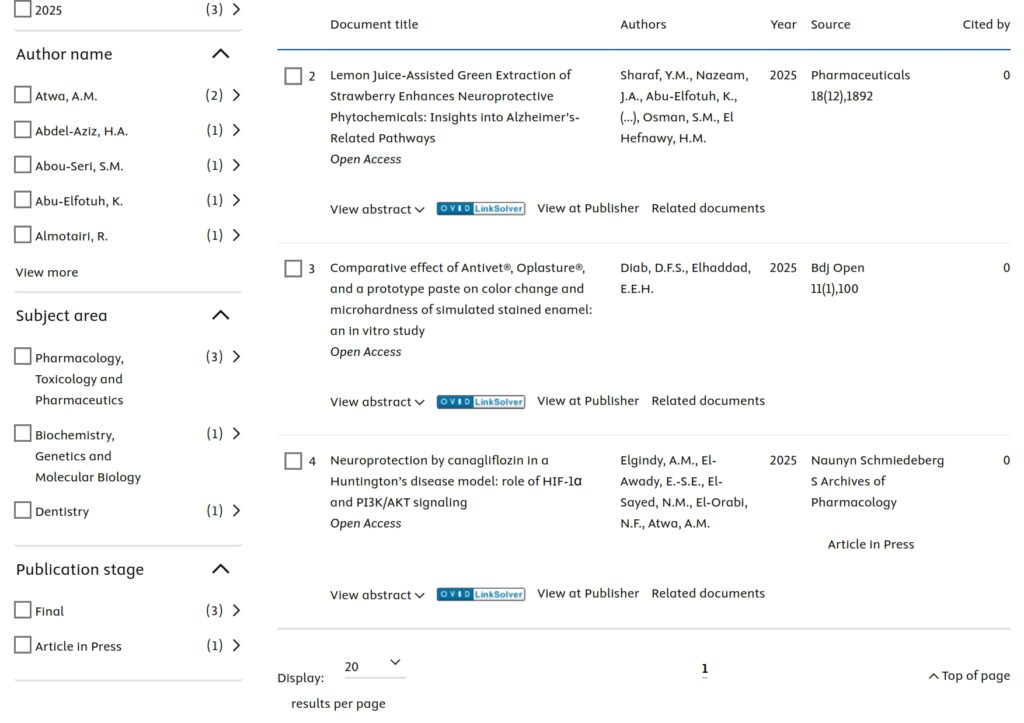The width and height of the screenshot is (1024, 723).
Task: Click the arrow next to Final publication stage
Action: click(x=236, y=610)
